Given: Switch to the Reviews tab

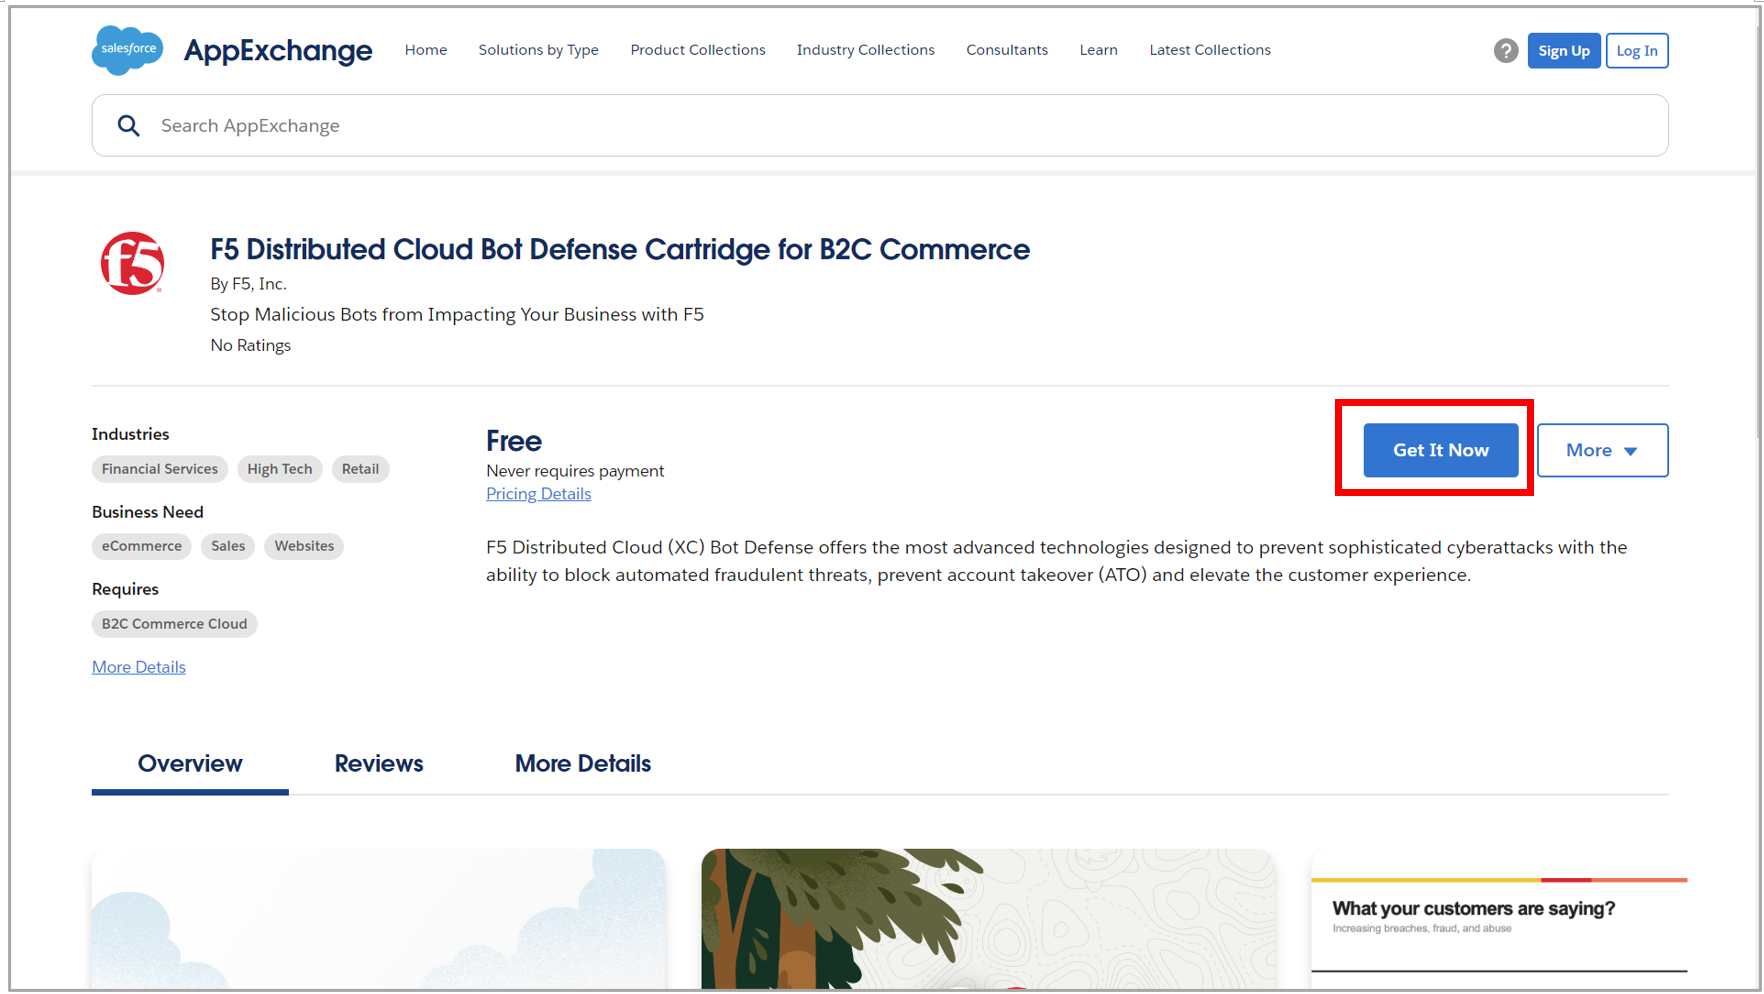Looking at the screenshot, I should 378,763.
